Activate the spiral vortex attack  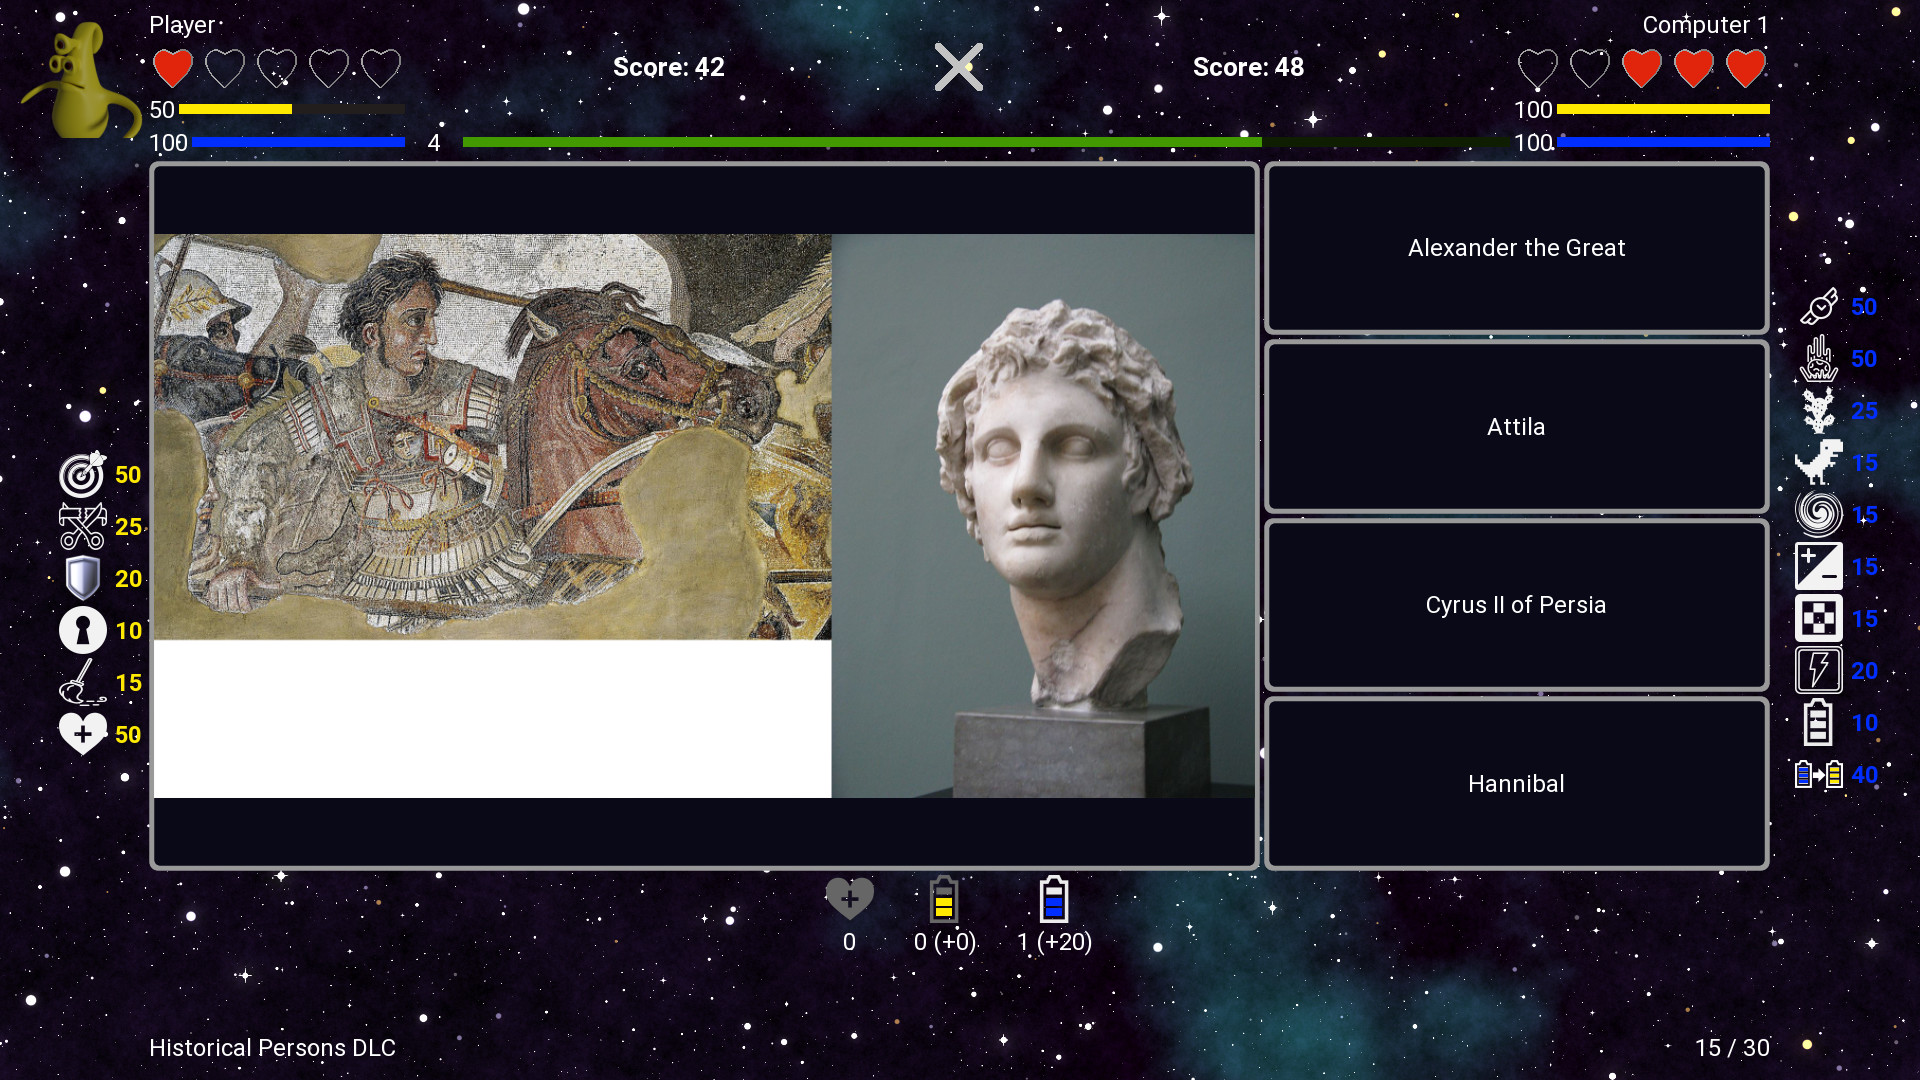point(1818,515)
